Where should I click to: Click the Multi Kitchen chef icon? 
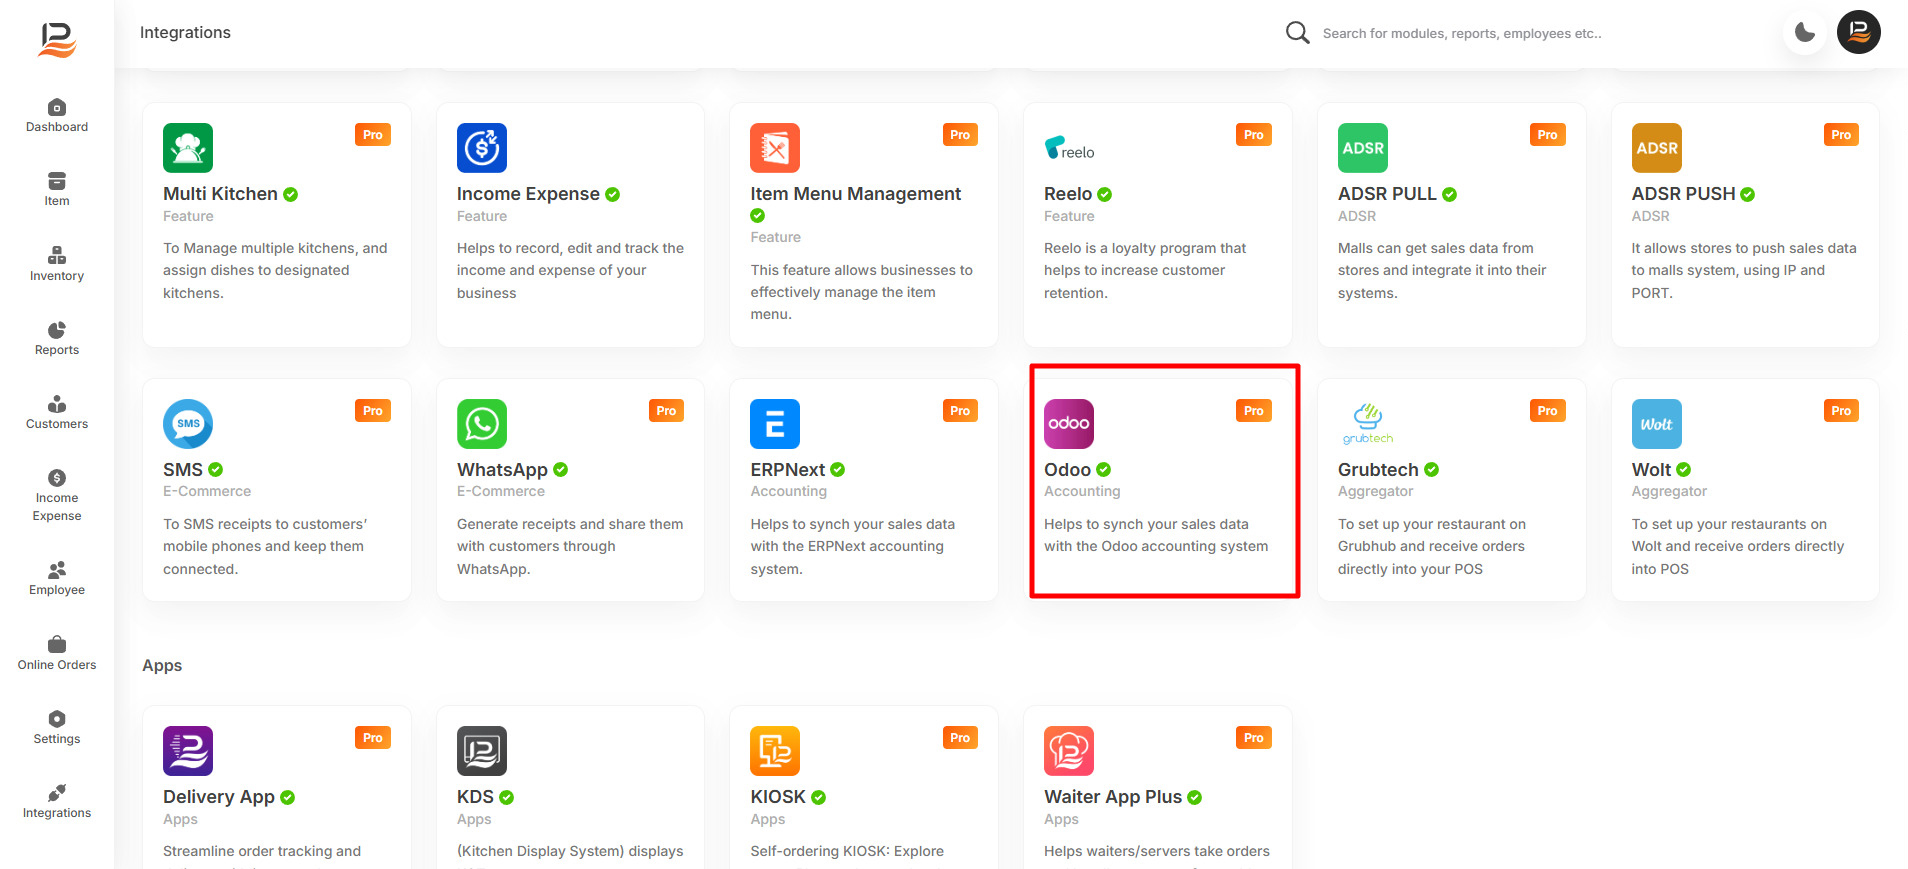[188, 148]
